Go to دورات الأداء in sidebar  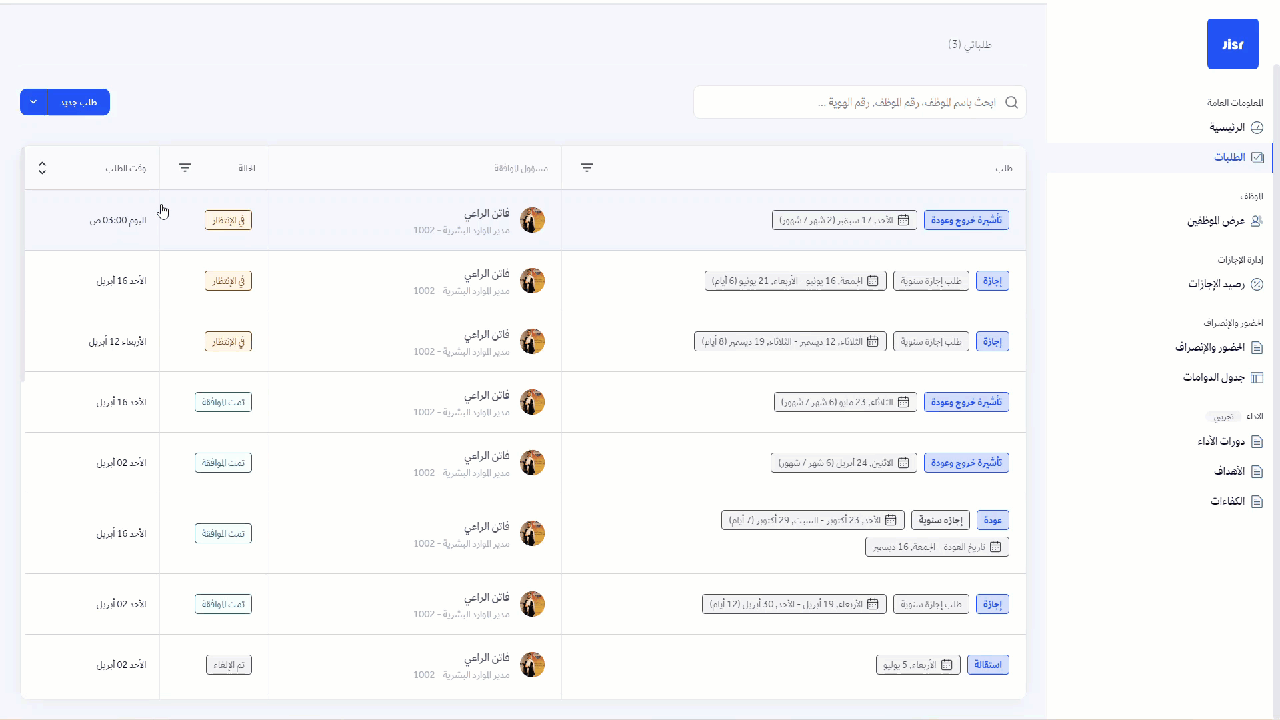(1220, 442)
